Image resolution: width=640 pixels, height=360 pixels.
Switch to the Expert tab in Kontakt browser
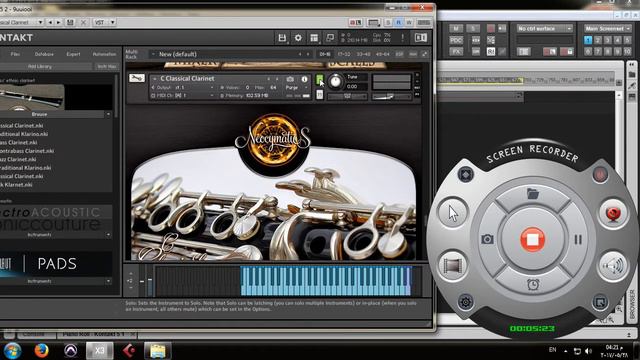pos(73,54)
